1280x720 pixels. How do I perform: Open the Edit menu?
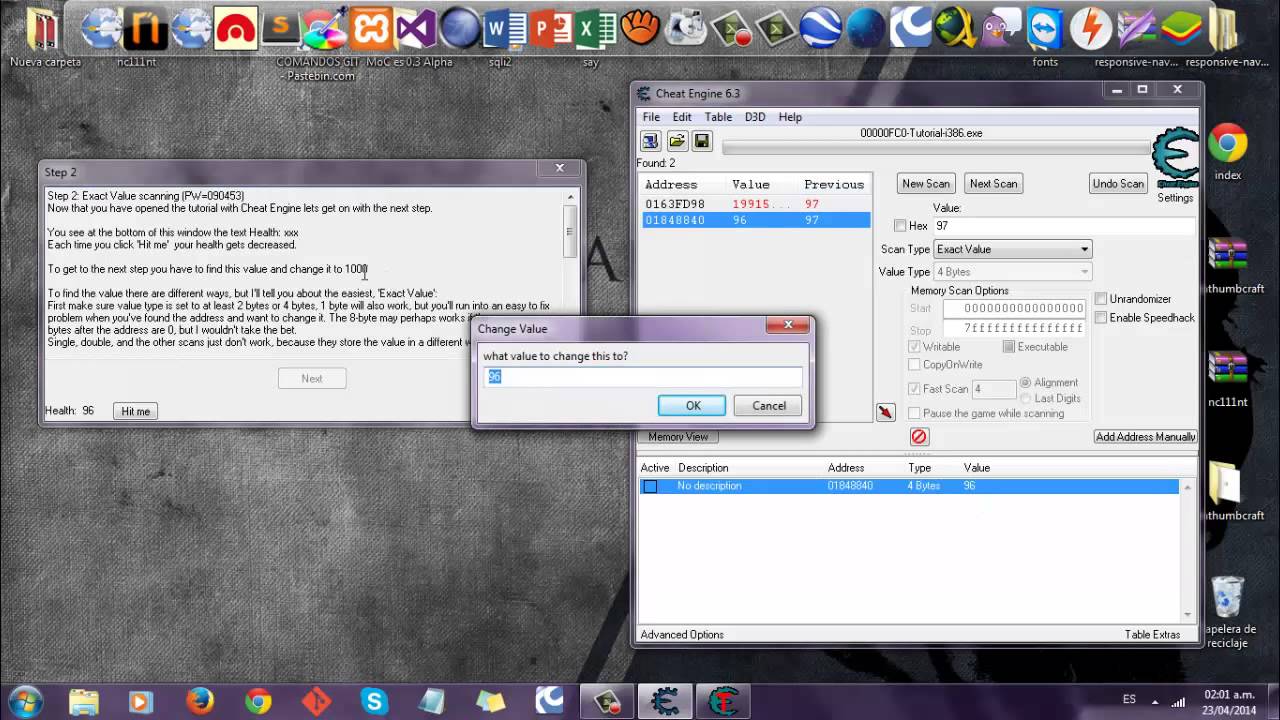[x=682, y=117]
